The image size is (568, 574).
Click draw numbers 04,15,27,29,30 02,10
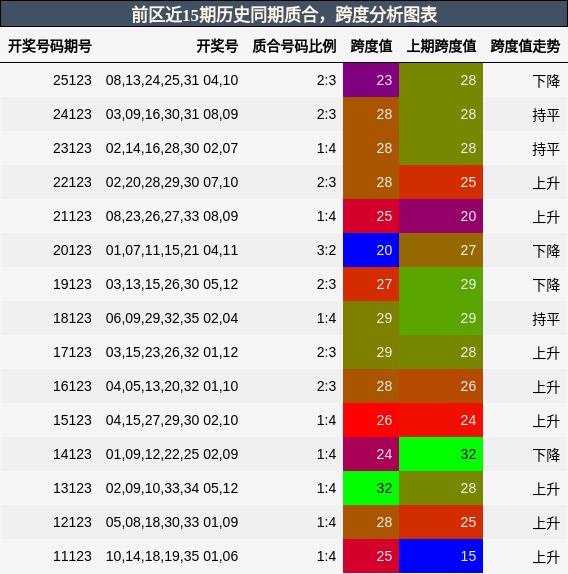[x=172, y=420]
